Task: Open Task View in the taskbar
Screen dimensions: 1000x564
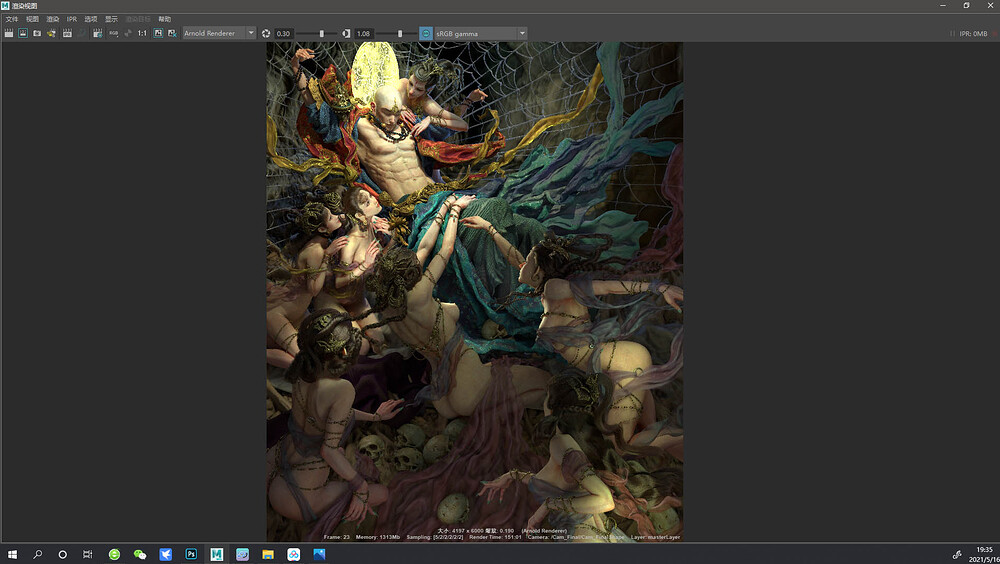Action: pos(88,554)
